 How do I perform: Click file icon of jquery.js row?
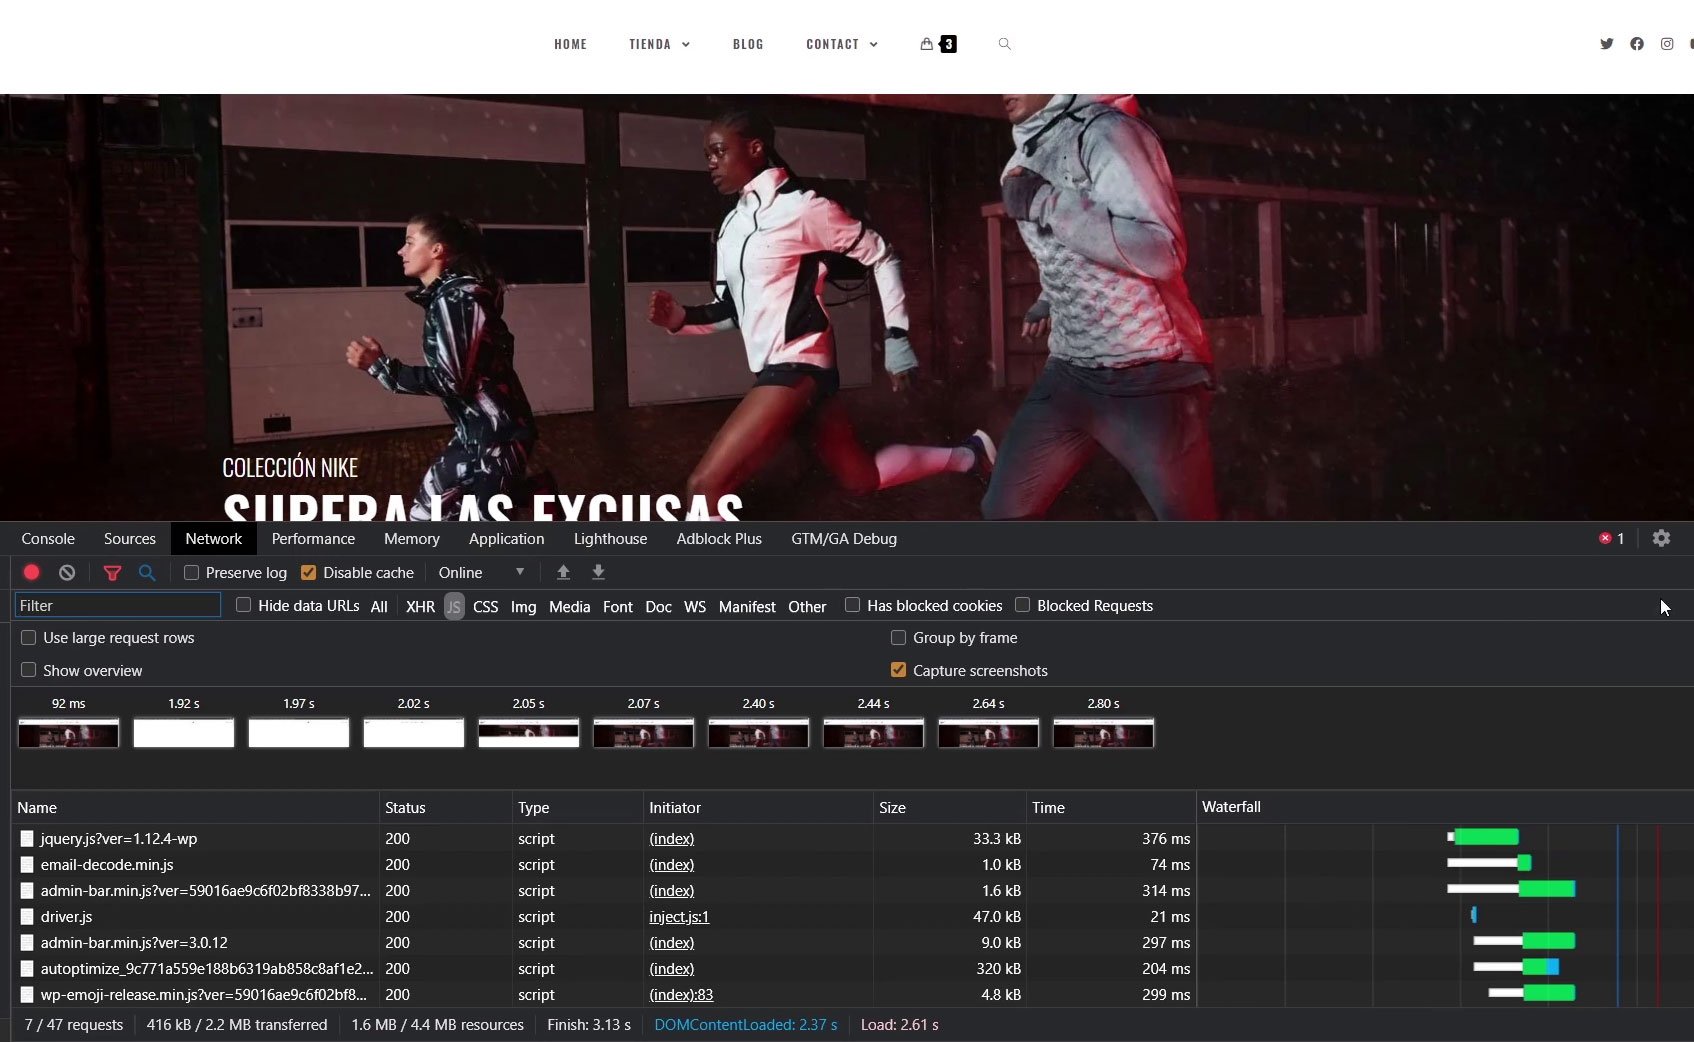click(27, 839)
